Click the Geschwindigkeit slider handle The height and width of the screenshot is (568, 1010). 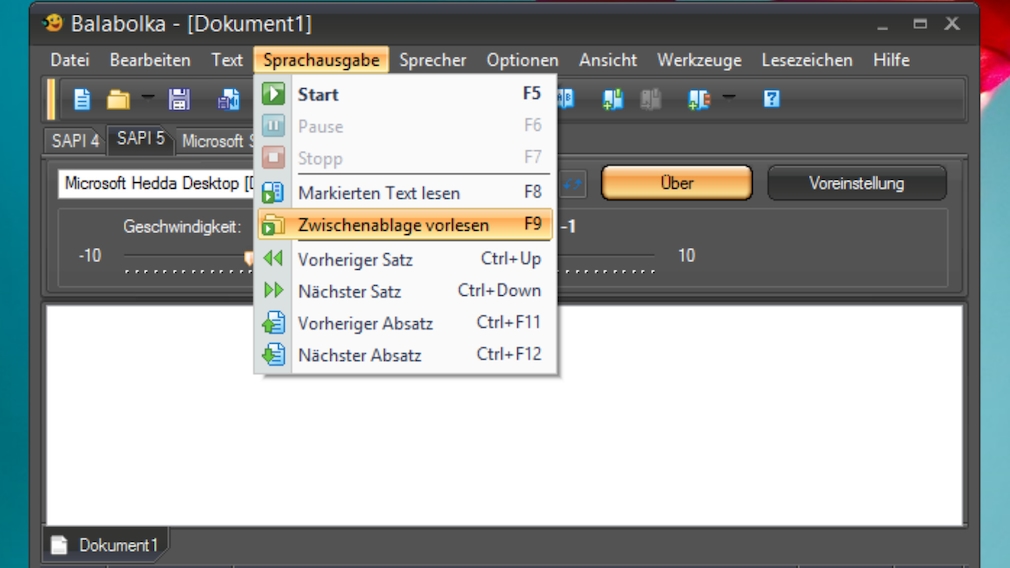click(x=248, y=257)
